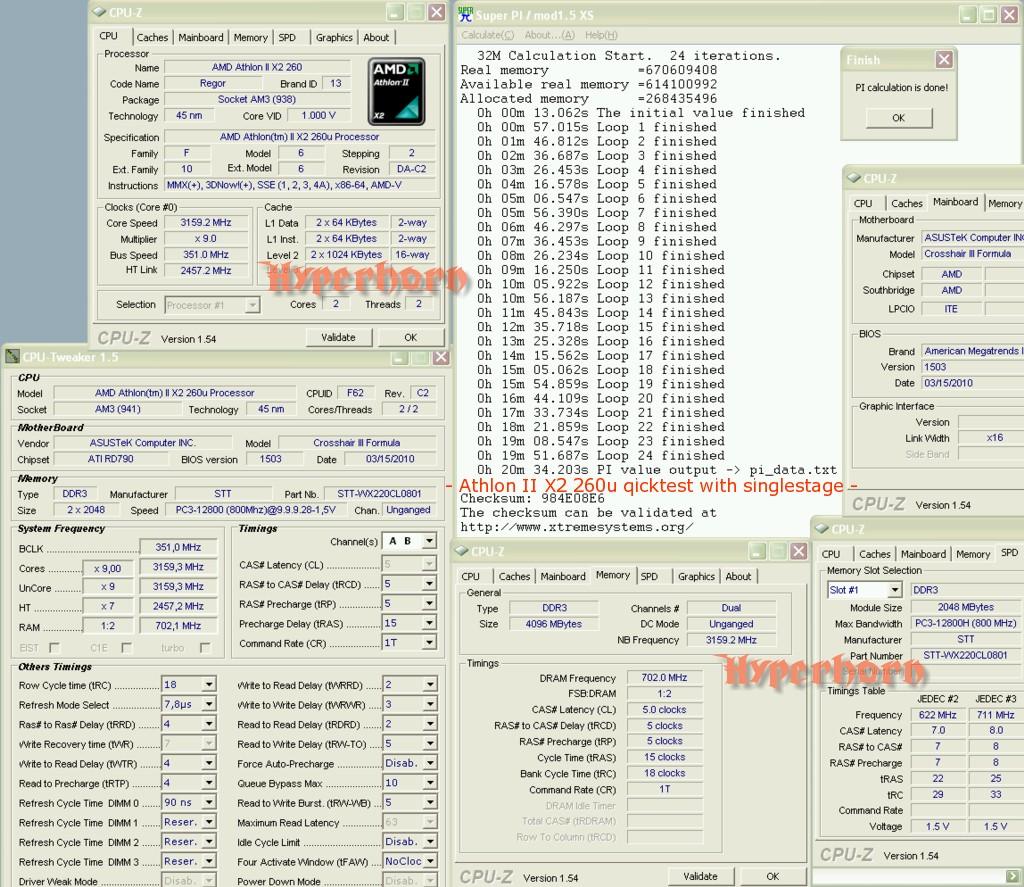1024x887 pixels.
Task: Open Precharge Delay (tRAS) dropdown
Action: pyautogui.click(x=429, y=623)
